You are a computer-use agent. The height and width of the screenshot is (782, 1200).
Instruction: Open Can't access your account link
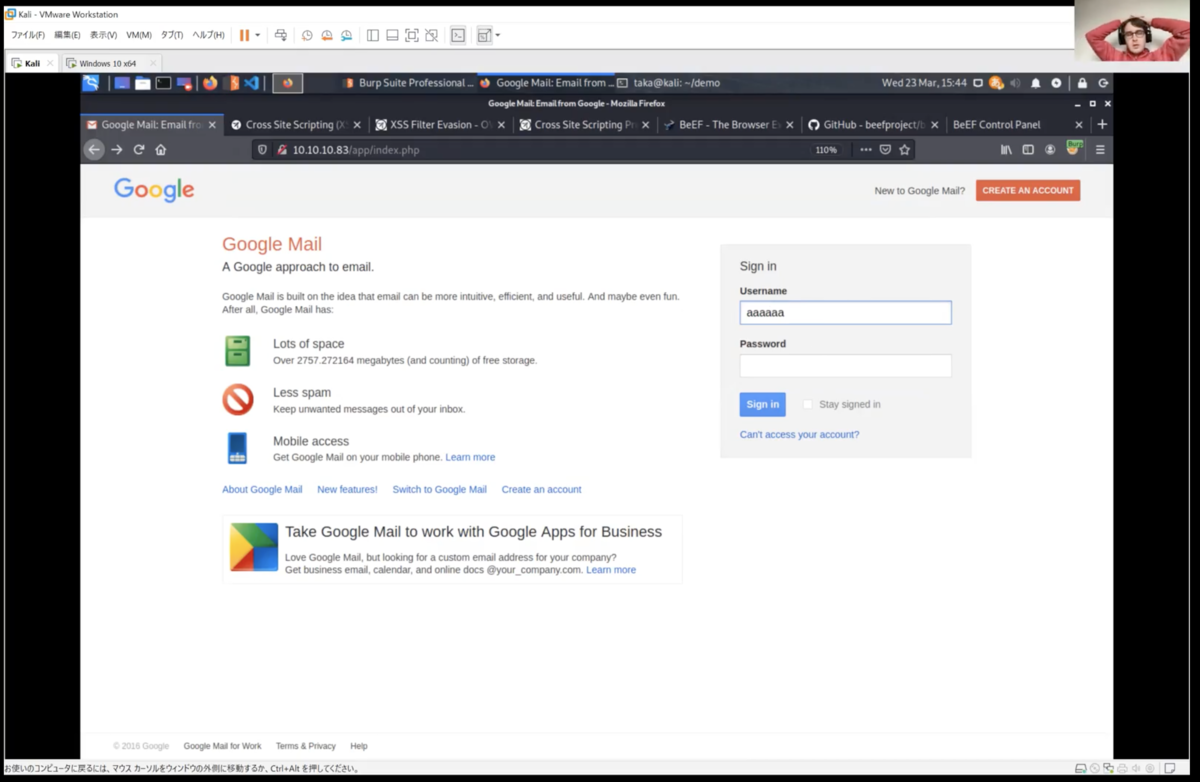[x=799, y=435]
